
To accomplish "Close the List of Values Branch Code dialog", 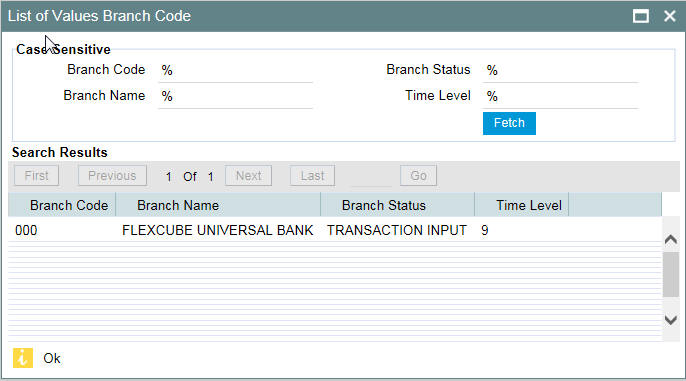I will [x=670, y=16].
